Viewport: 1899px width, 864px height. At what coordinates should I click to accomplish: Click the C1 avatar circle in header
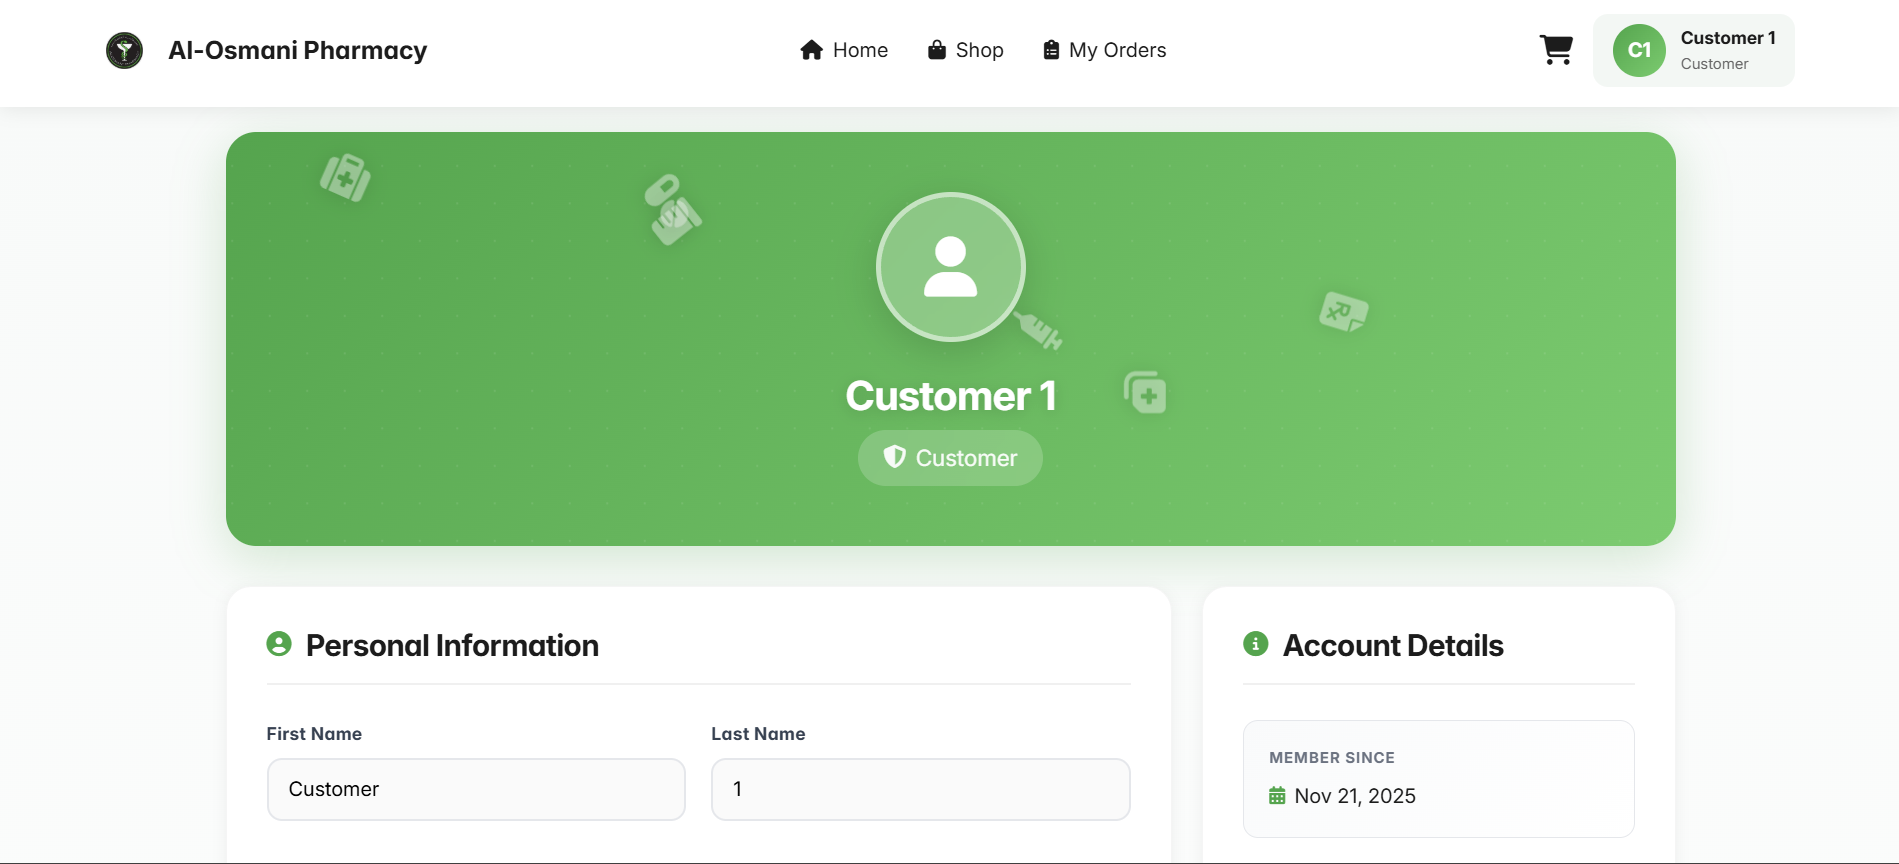coord(1639,50)
